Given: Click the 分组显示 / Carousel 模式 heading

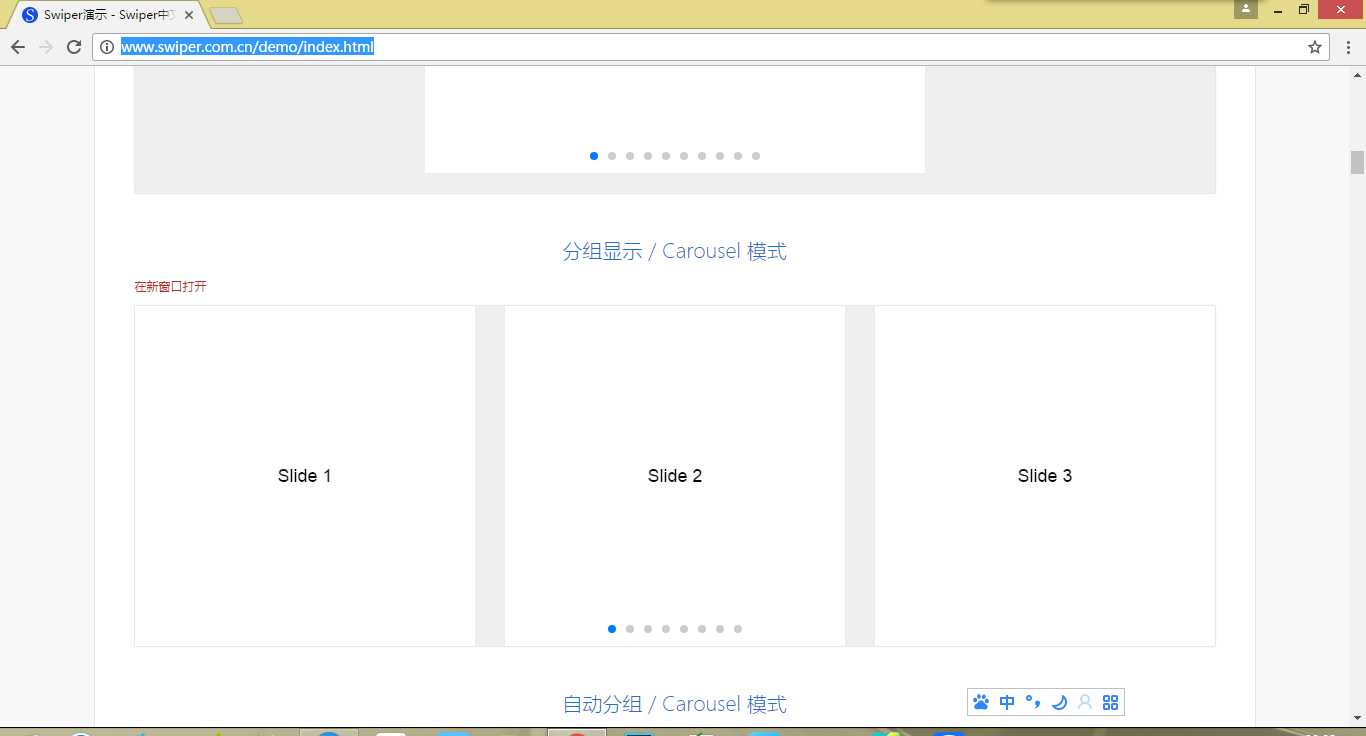Looking at the screenshot, I should click(675, 251).
